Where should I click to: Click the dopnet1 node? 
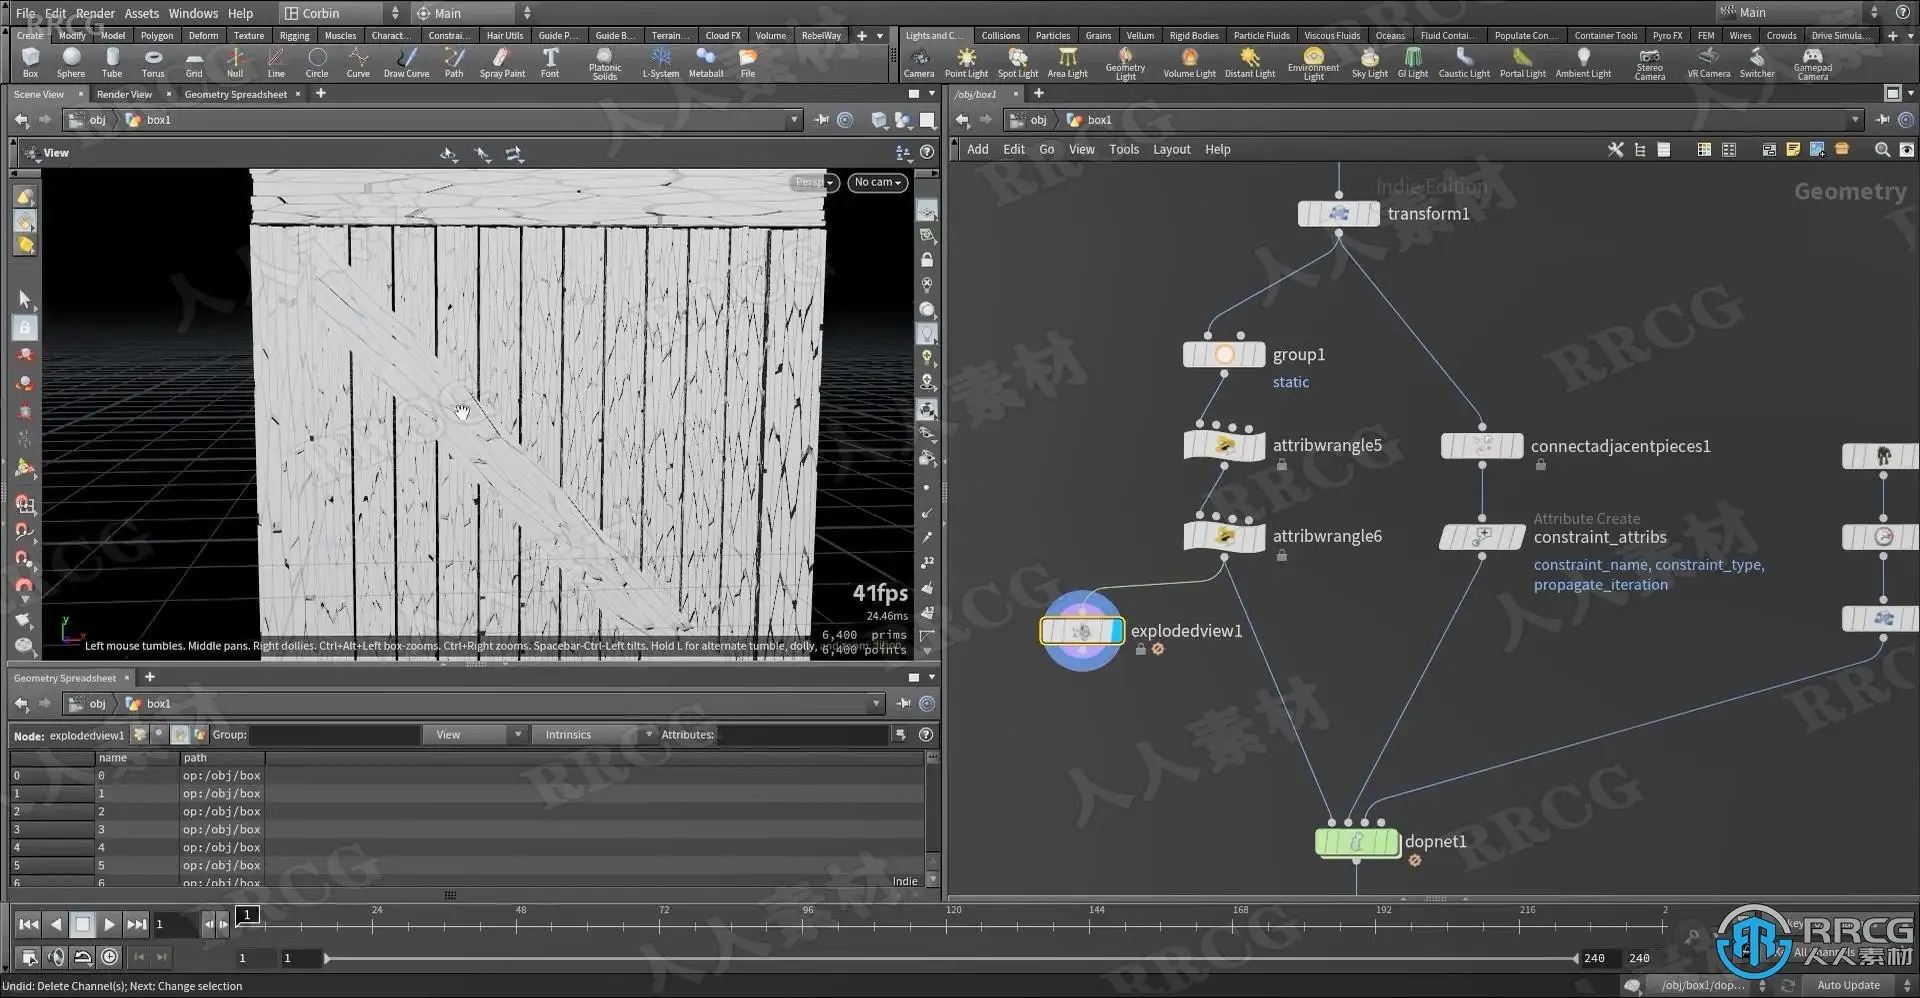click(1355, 842)
